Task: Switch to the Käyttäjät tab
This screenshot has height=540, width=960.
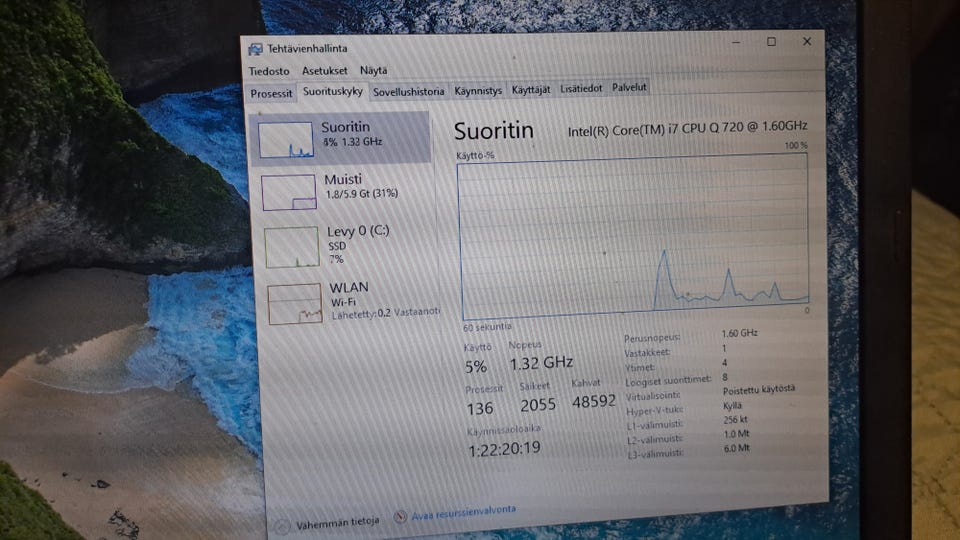Action: pos(531,90)
